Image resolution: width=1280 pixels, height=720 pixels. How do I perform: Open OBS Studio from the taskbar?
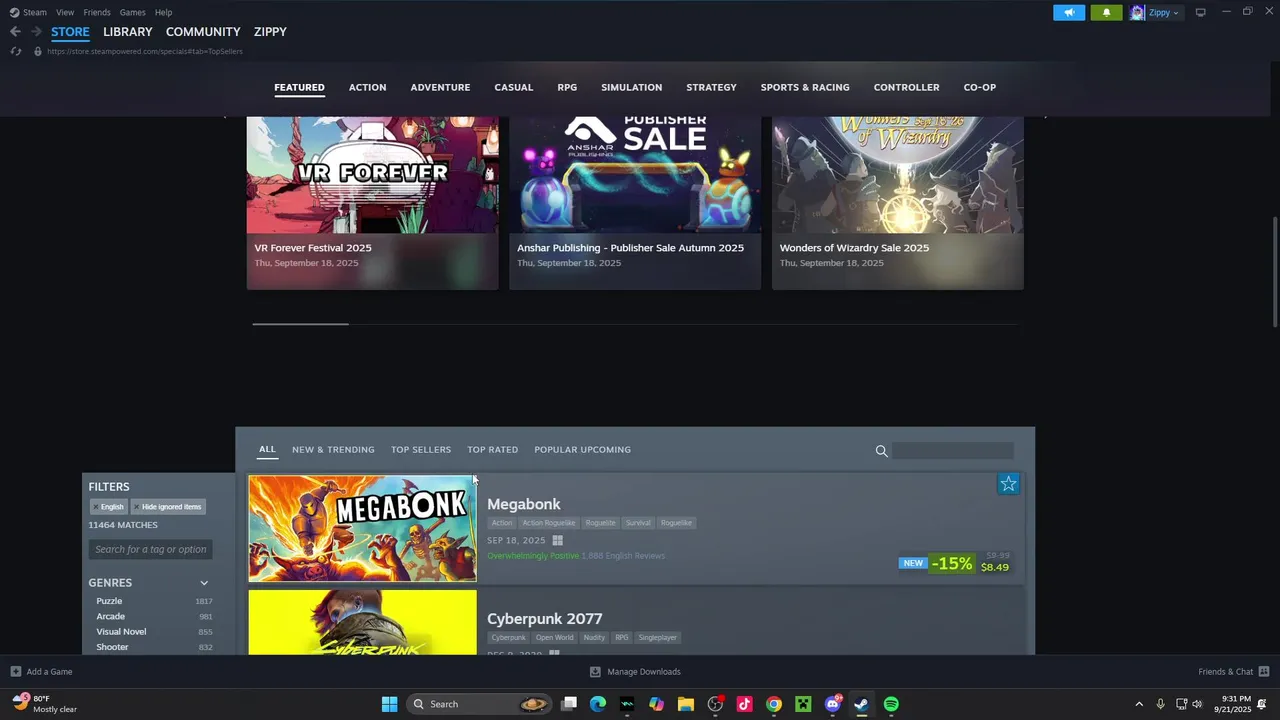click(x=715, y=704)
